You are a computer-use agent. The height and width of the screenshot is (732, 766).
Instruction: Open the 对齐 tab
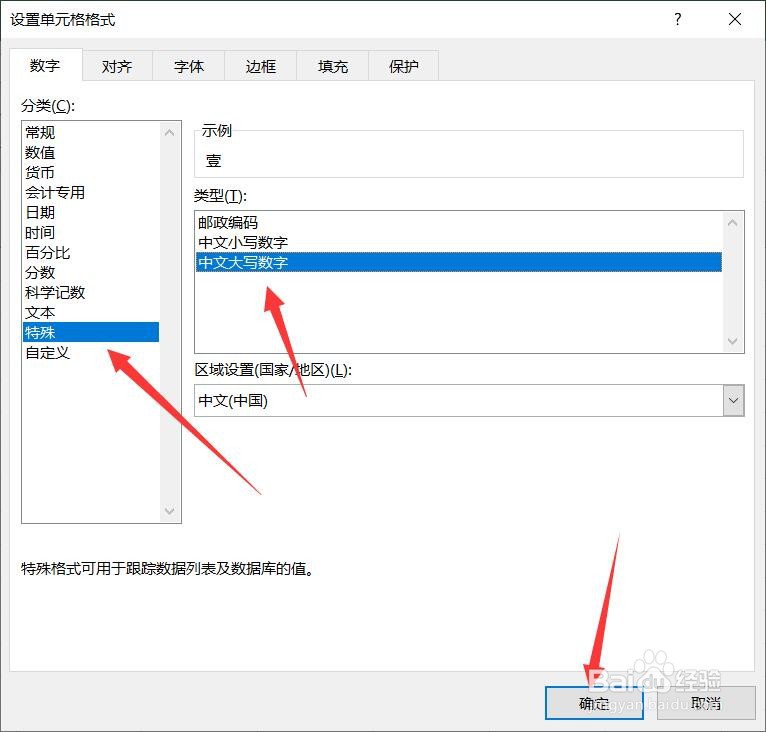[x=117, y=66]
